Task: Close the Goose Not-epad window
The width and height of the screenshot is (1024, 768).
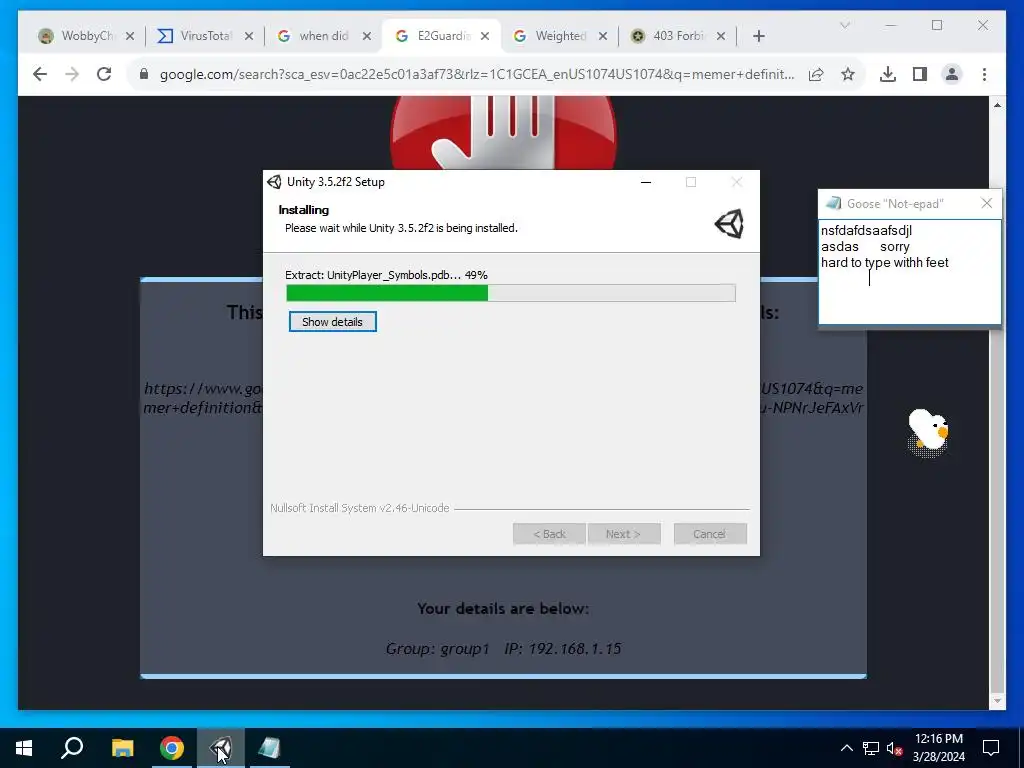Action: coord(987,204)
